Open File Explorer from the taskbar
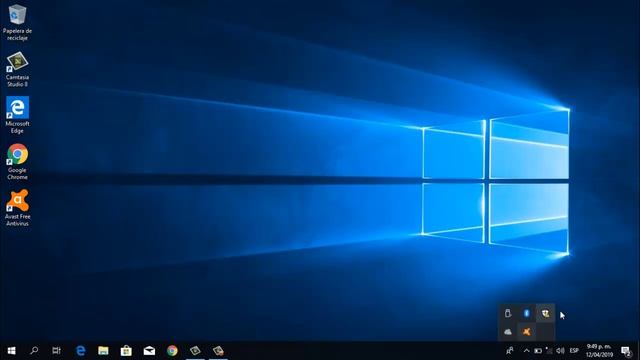This screenshot has height=360, width=640. (103, 351)
